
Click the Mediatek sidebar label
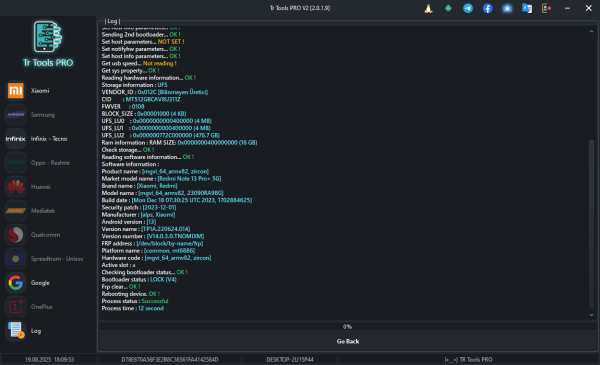point(43,211)
